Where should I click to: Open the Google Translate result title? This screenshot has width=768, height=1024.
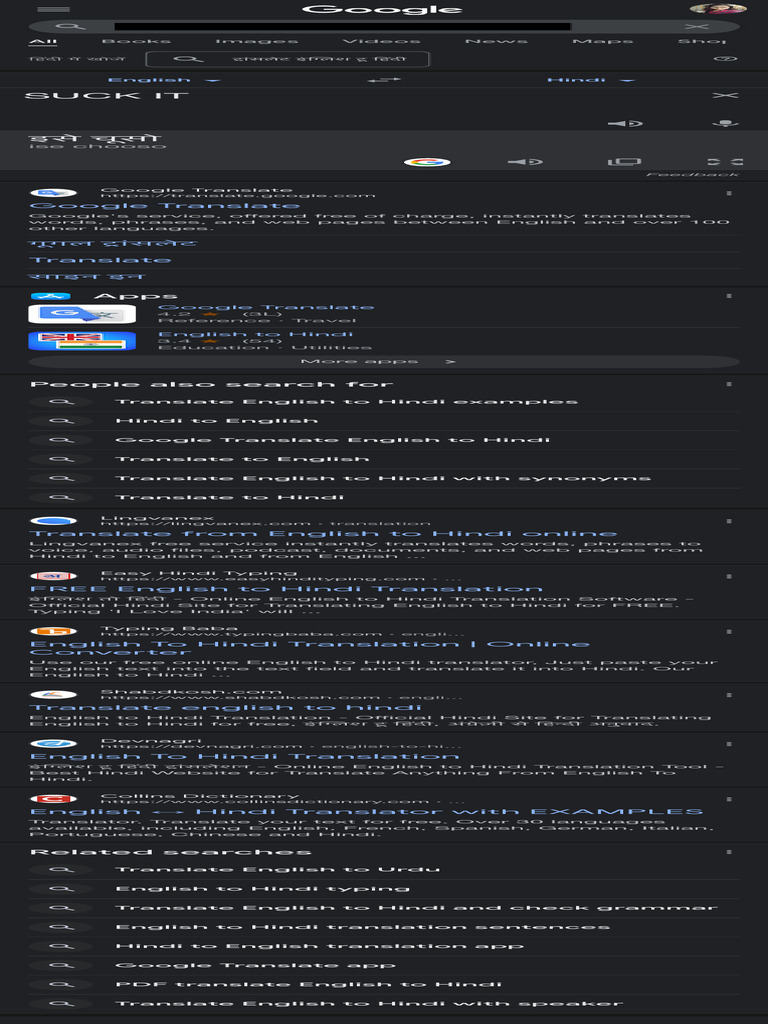coord(165,206)
